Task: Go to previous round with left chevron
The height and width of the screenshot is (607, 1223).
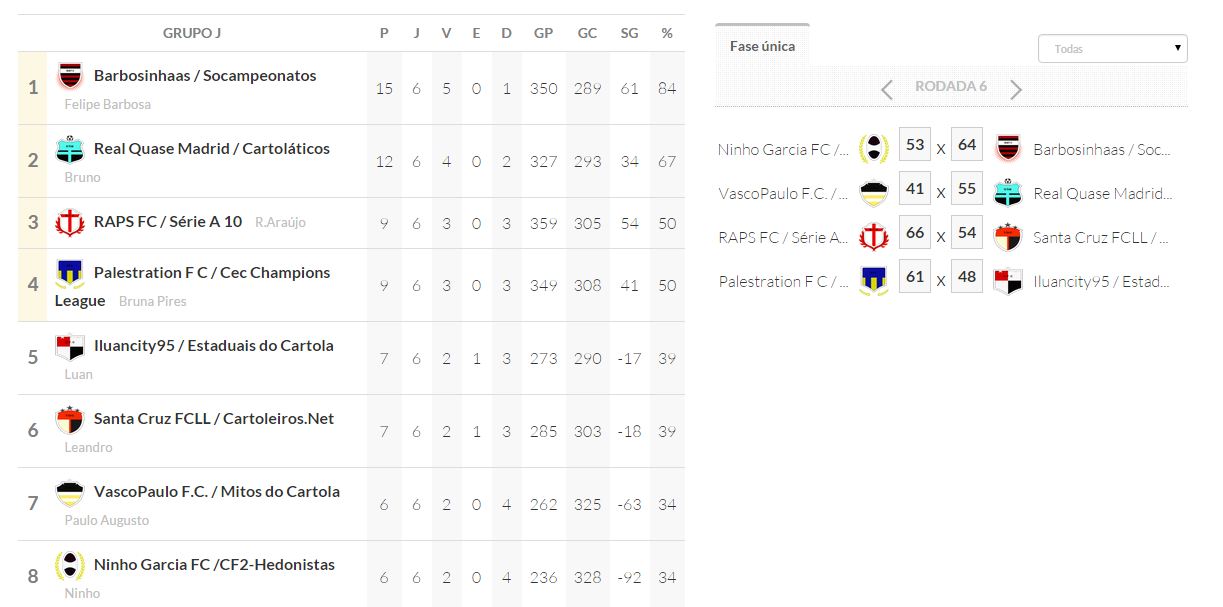Action: click(886, 90)
